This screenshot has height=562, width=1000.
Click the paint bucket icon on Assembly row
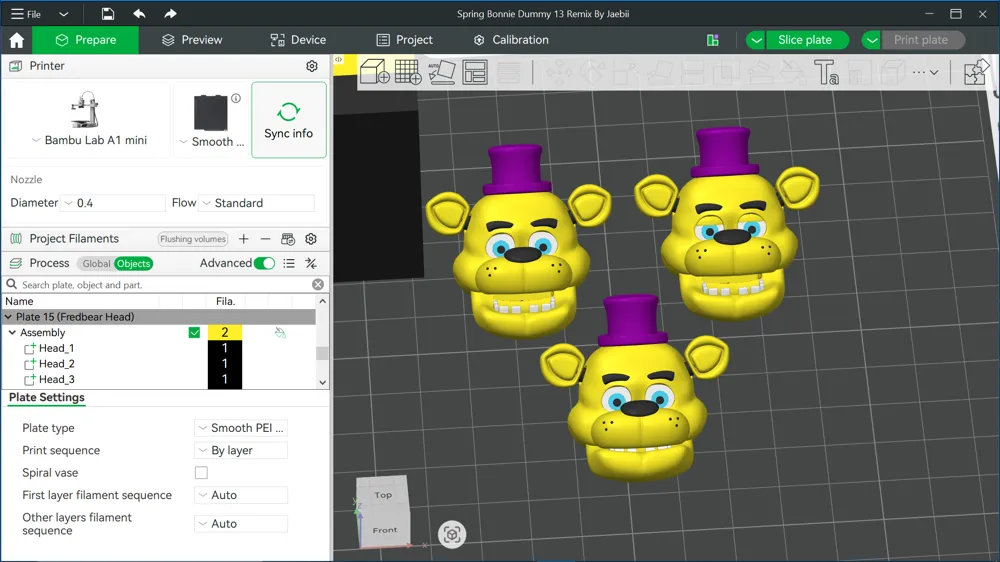[x=280, y=332]
